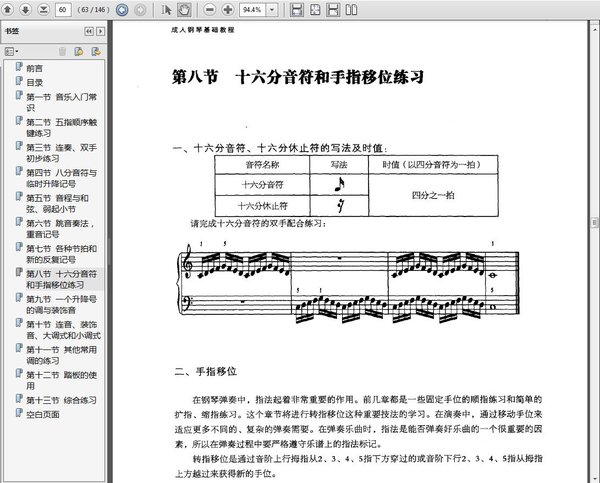
Task: Click the new bookmark icon
Action: [79, 51]
